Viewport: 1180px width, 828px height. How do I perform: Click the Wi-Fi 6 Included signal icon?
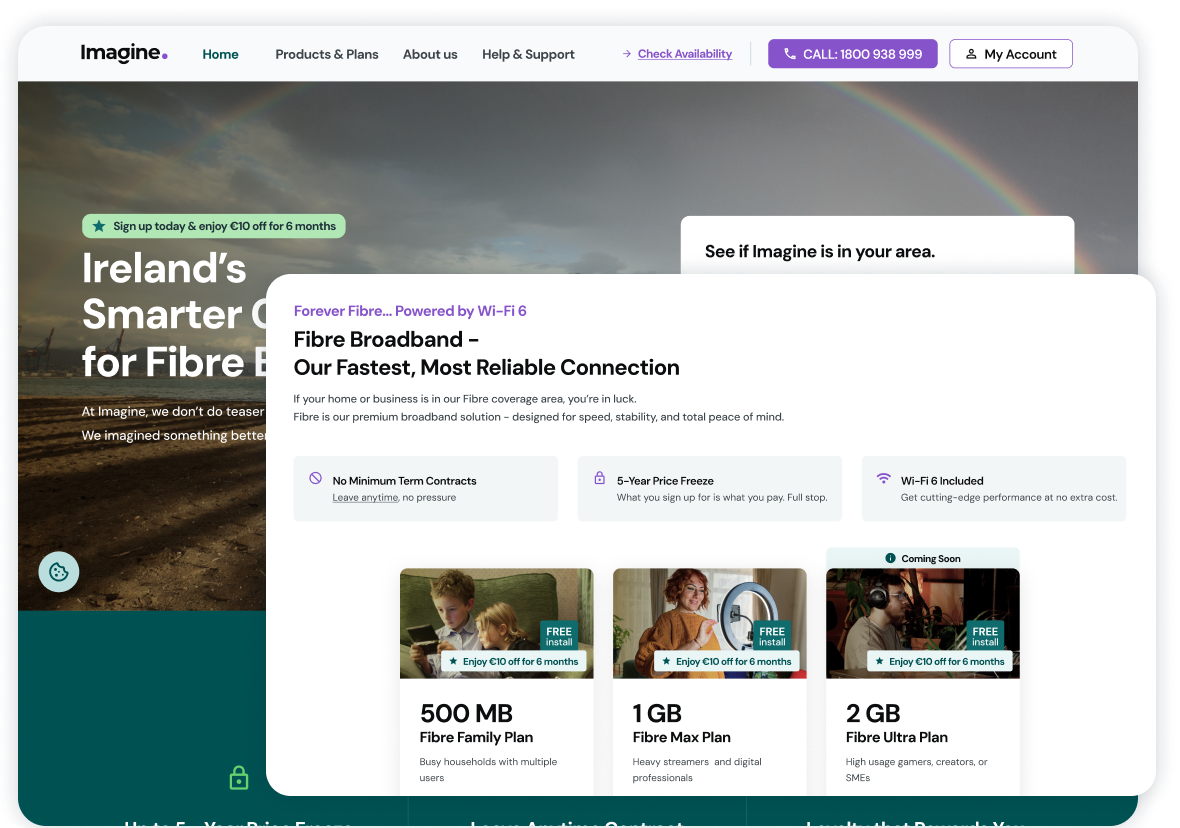click(x=884, y=479)
